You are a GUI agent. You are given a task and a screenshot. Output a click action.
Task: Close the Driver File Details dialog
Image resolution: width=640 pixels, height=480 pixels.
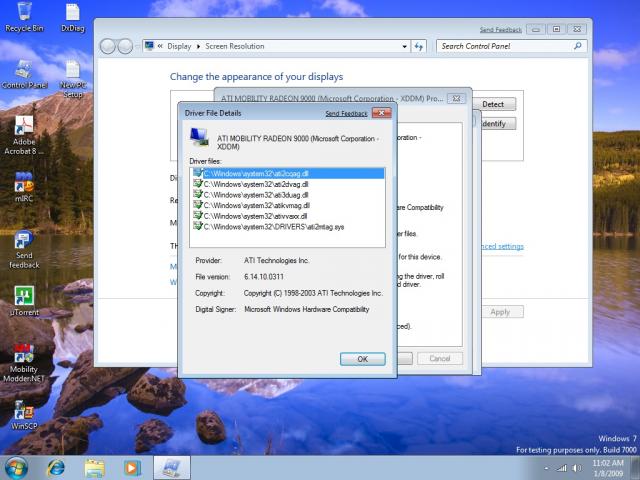[382, 113]
